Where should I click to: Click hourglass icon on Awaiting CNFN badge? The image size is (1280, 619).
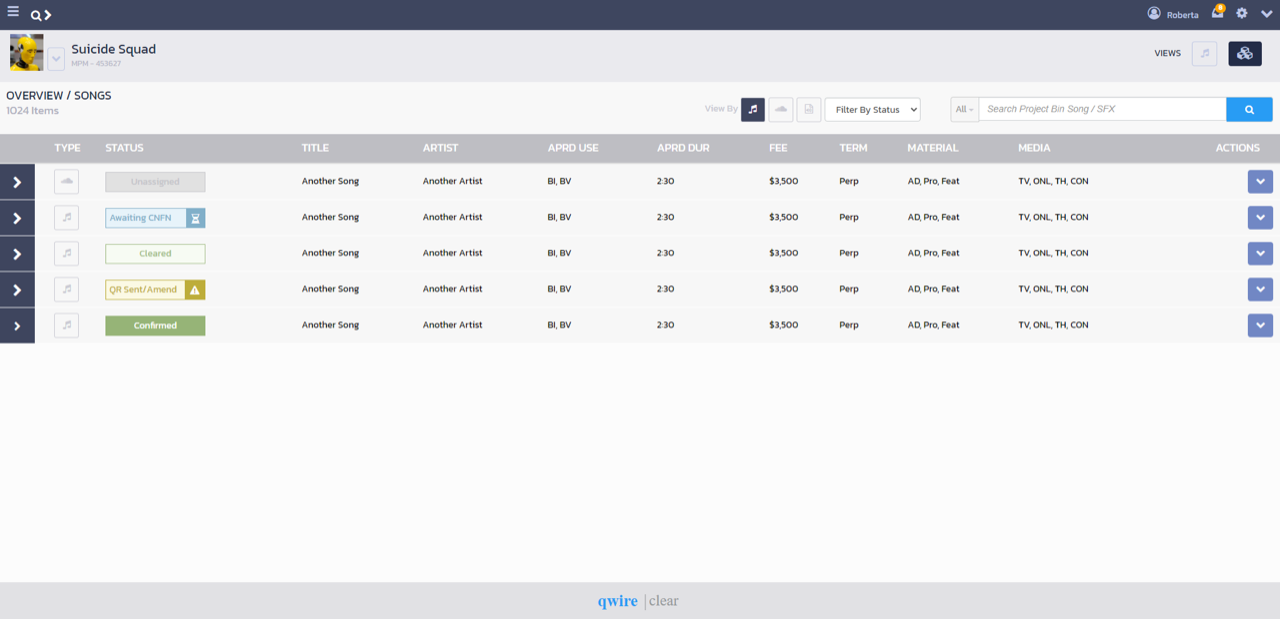tap(195, 218)
